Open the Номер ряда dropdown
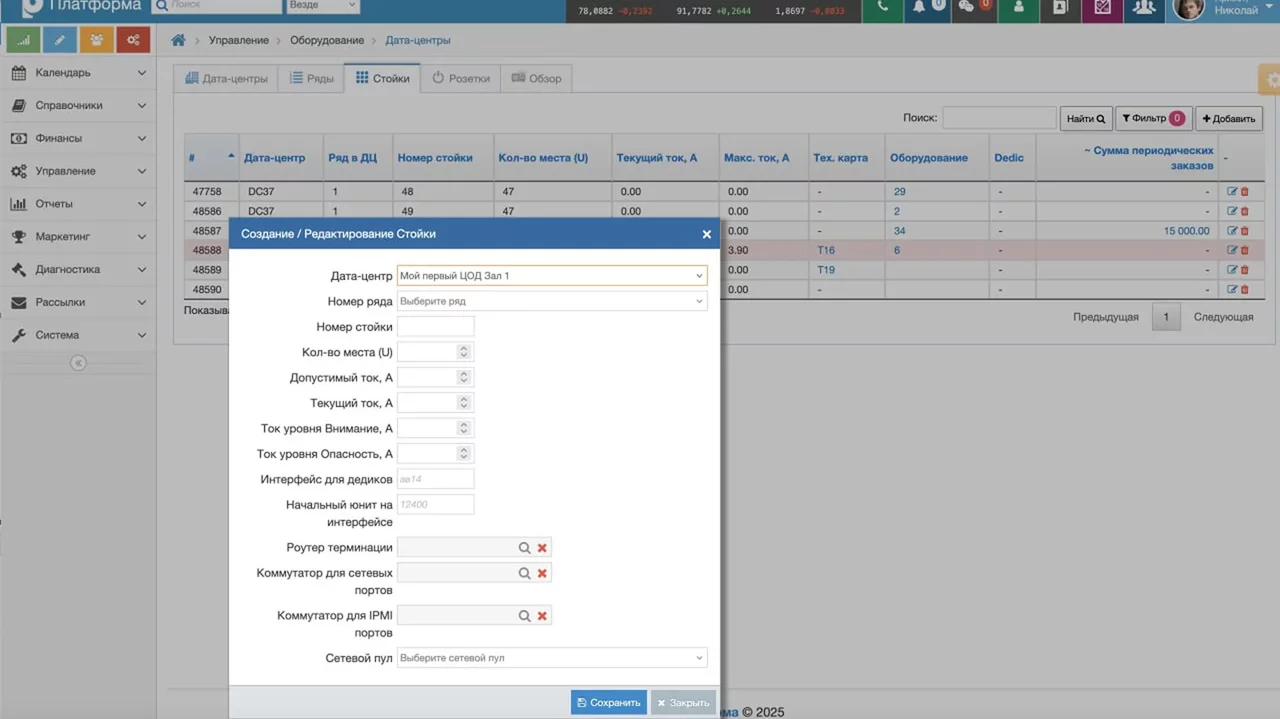Viewport: 1280px width, 719px height. tap(551, 301)
